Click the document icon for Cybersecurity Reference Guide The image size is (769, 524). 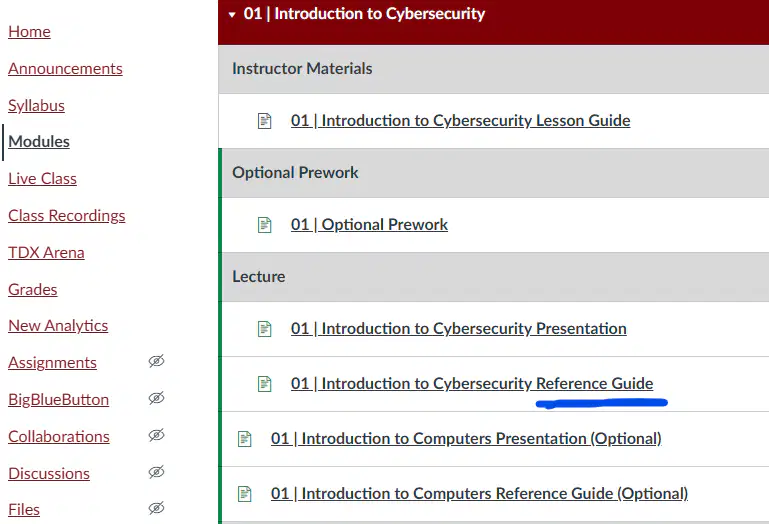tap(264, 384)
